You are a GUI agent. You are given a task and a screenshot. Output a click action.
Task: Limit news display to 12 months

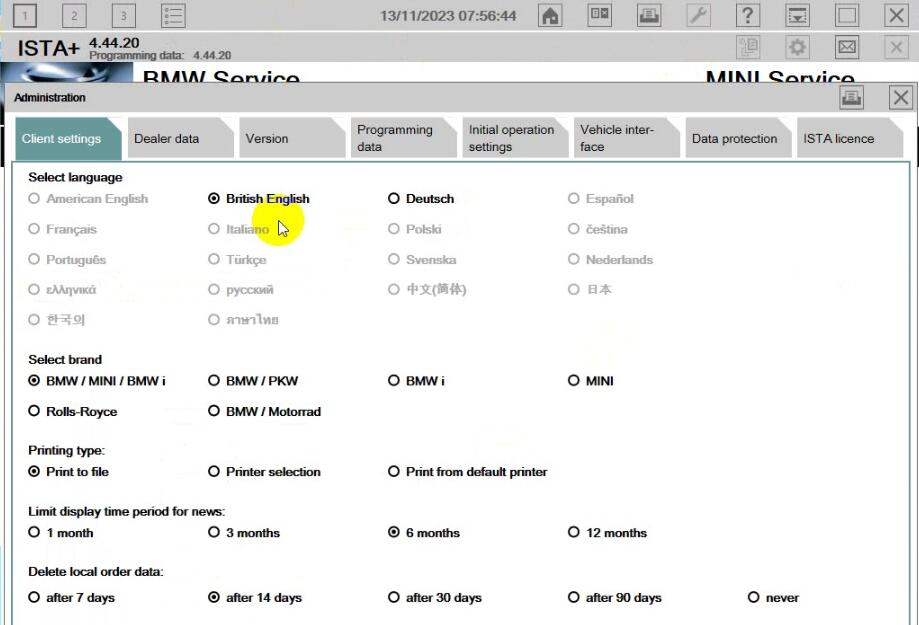[x=607, y=533]
